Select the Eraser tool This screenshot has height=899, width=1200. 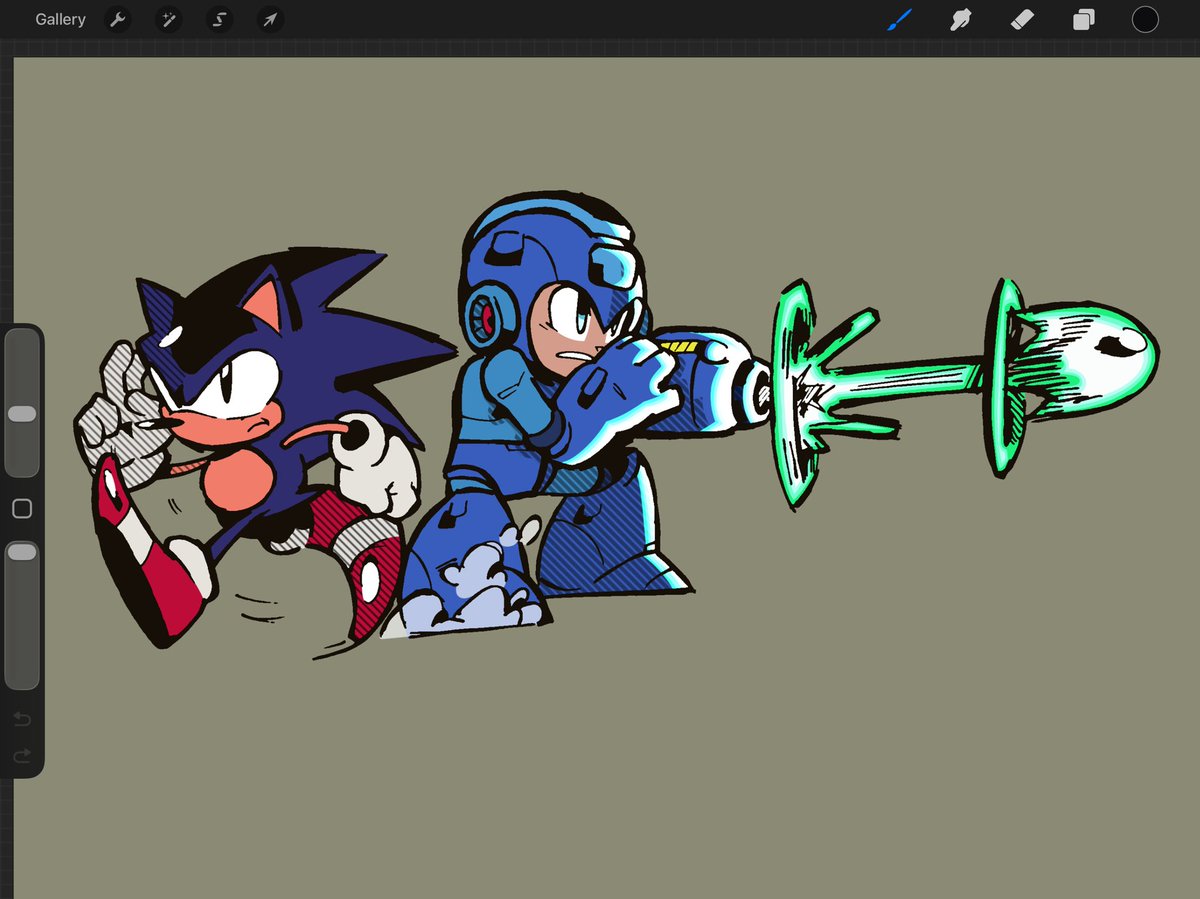tap(1022, 20)
